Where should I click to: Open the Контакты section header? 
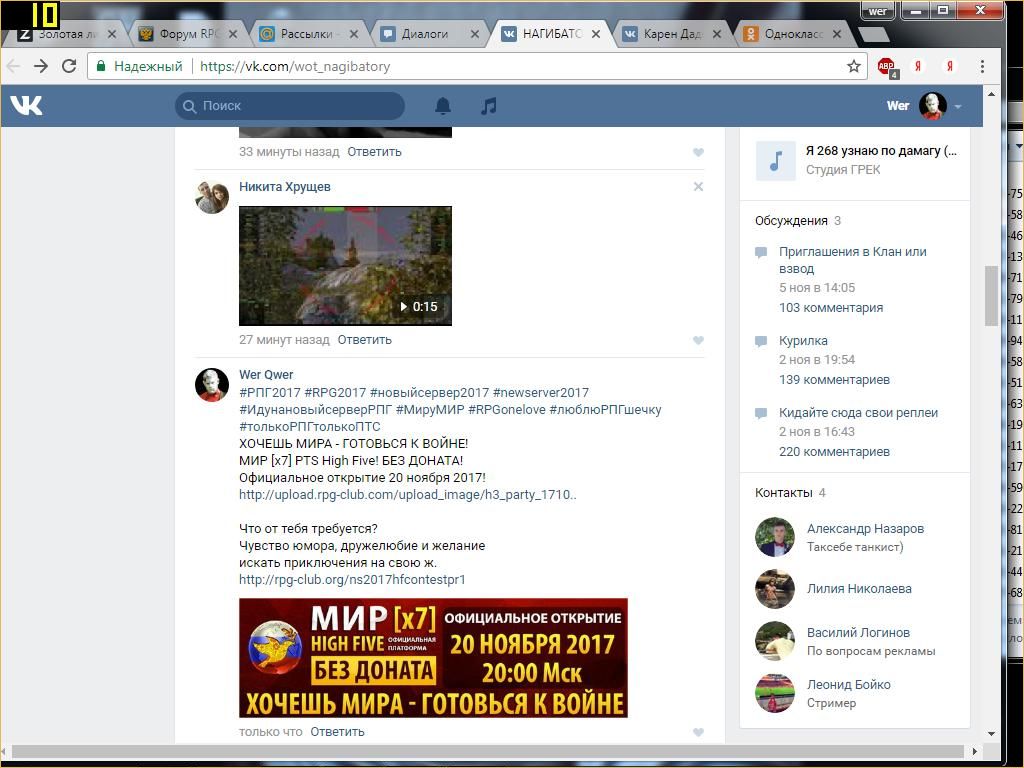click(784, 492)
